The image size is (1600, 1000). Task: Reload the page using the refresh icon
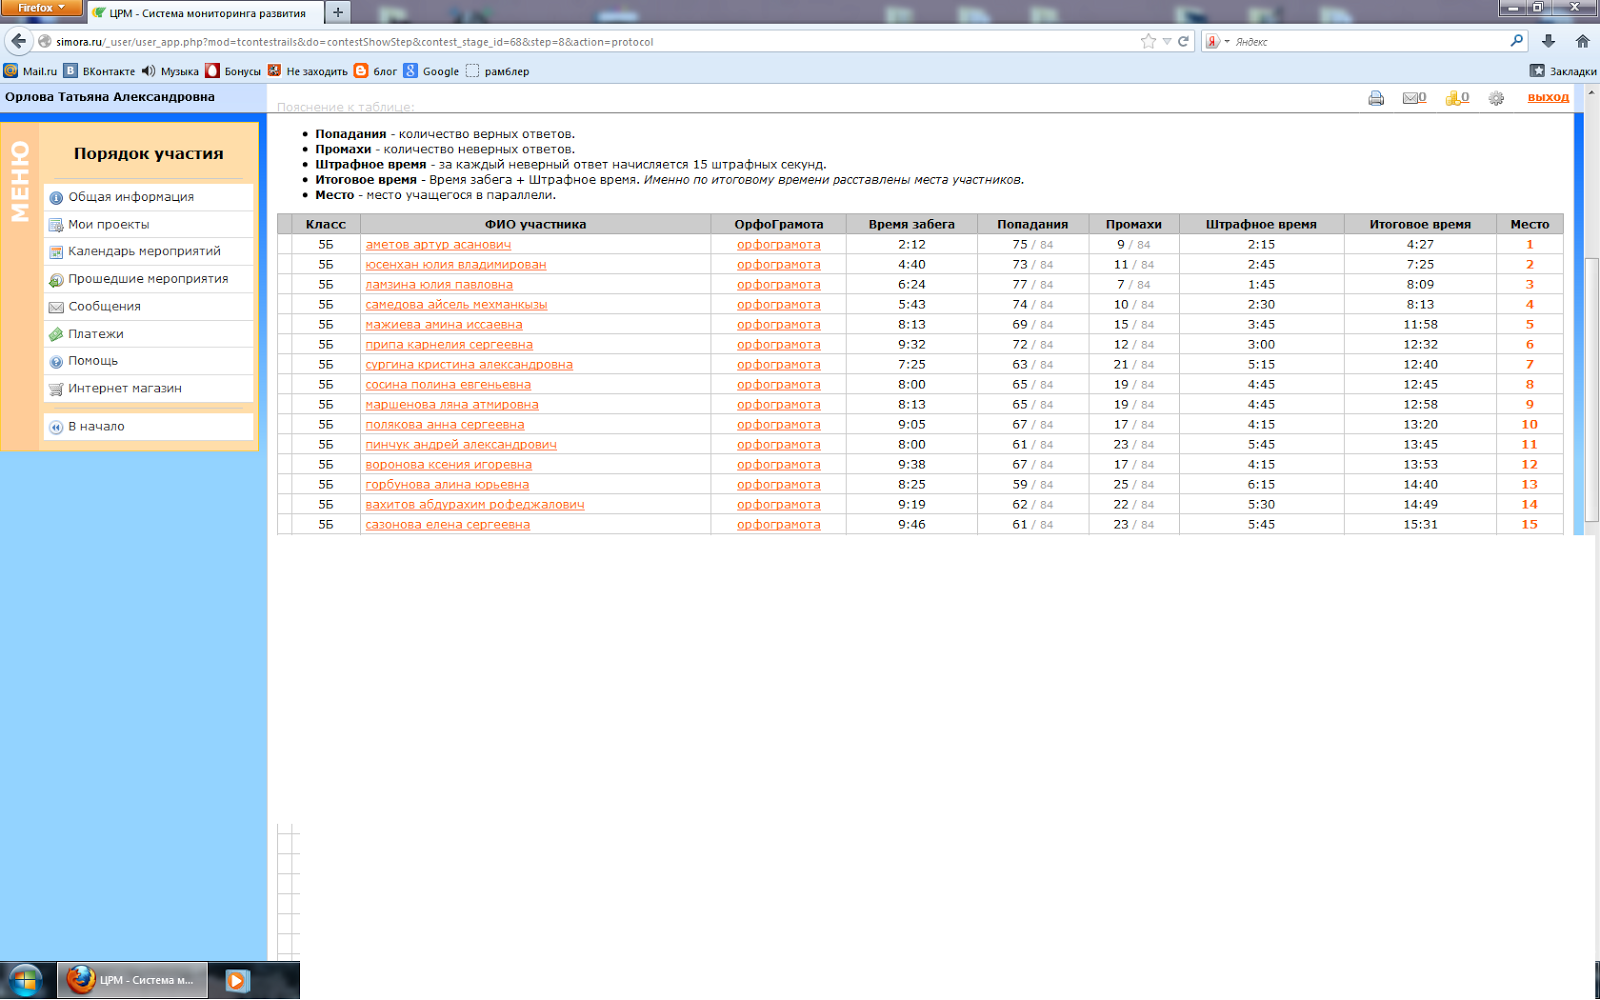[x=1184, y=41]
